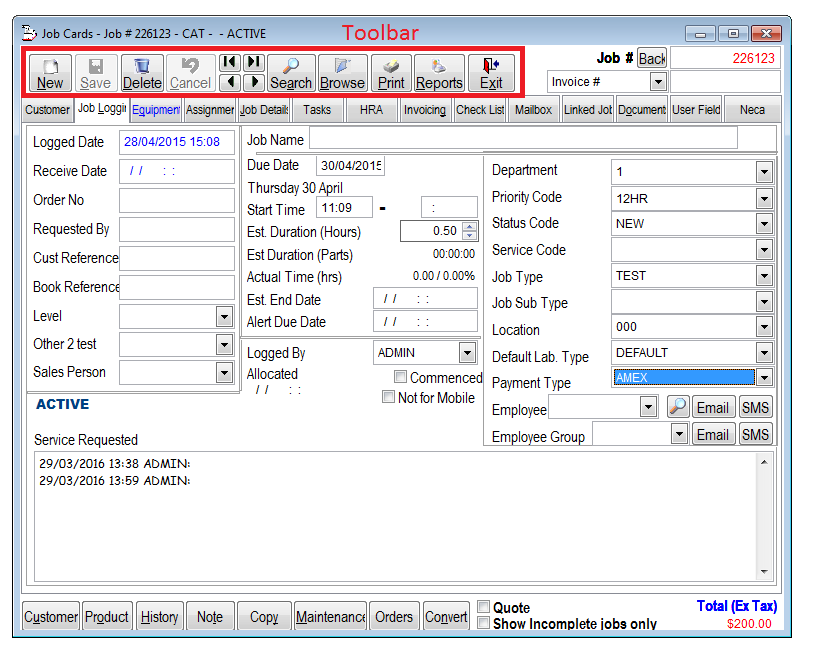The image size is (816, 650).
Task: Click the History button
Action: pyautogui.click(x=159, y=617)
